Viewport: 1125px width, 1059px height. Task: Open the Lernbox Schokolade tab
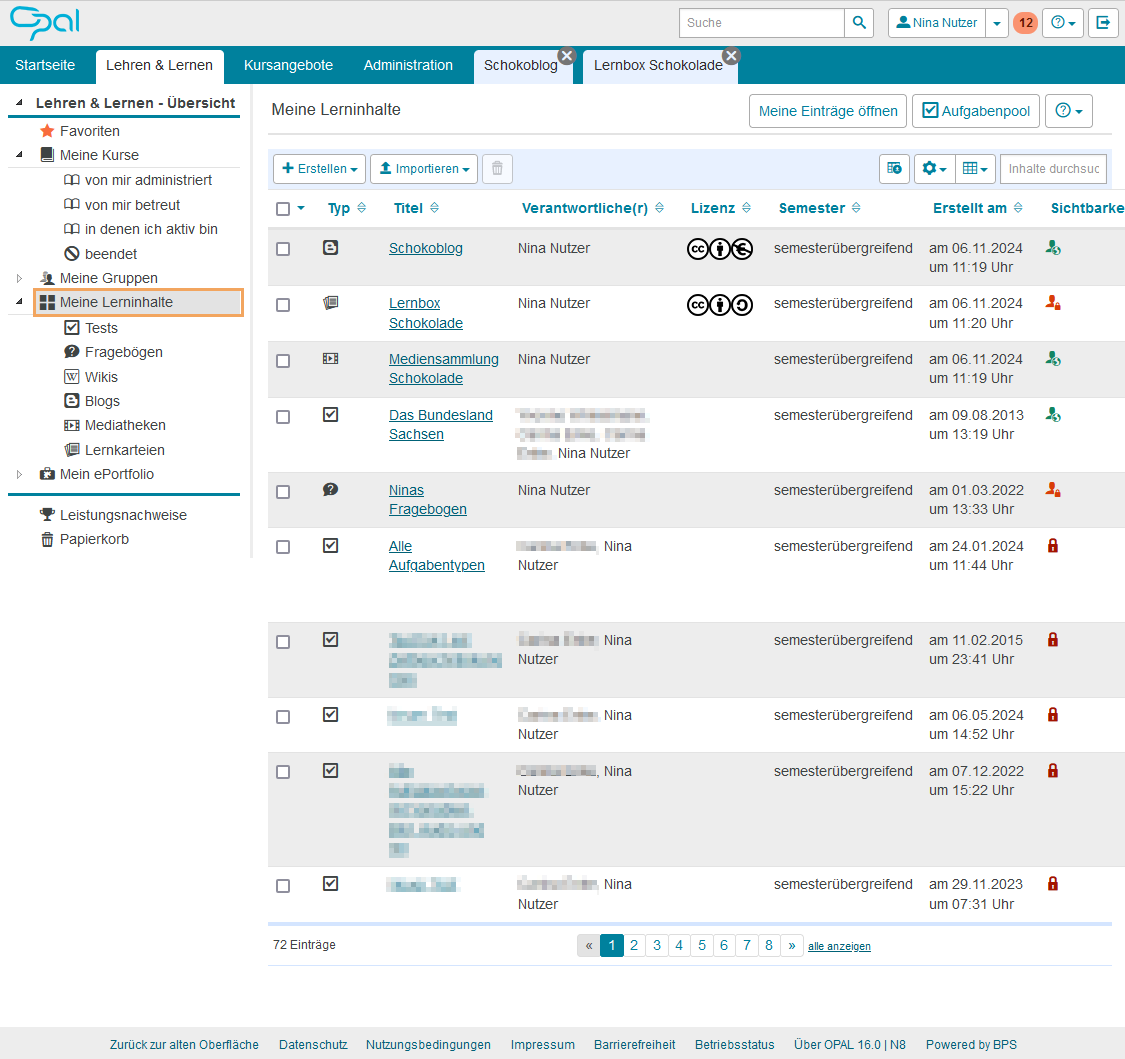658,65
